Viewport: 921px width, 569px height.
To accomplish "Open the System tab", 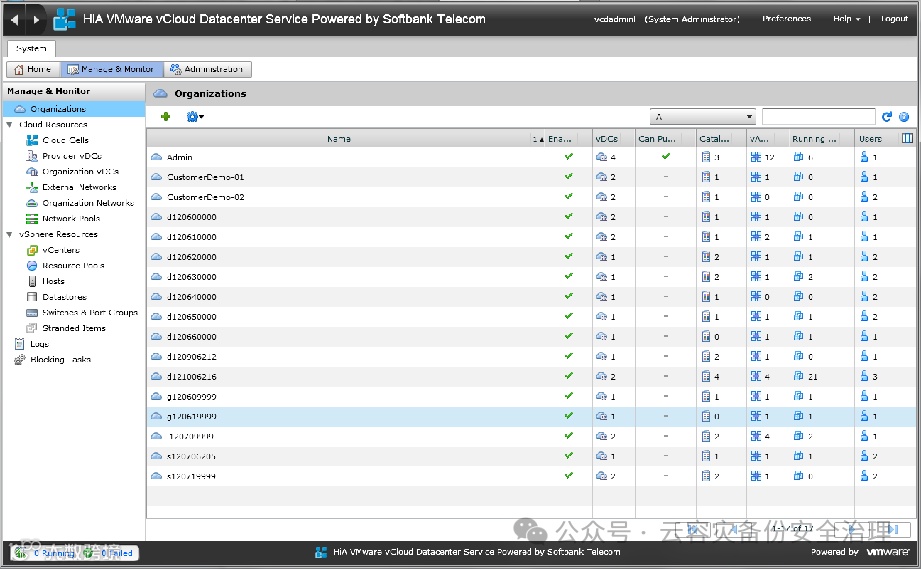I will click(x=31, y=48).
